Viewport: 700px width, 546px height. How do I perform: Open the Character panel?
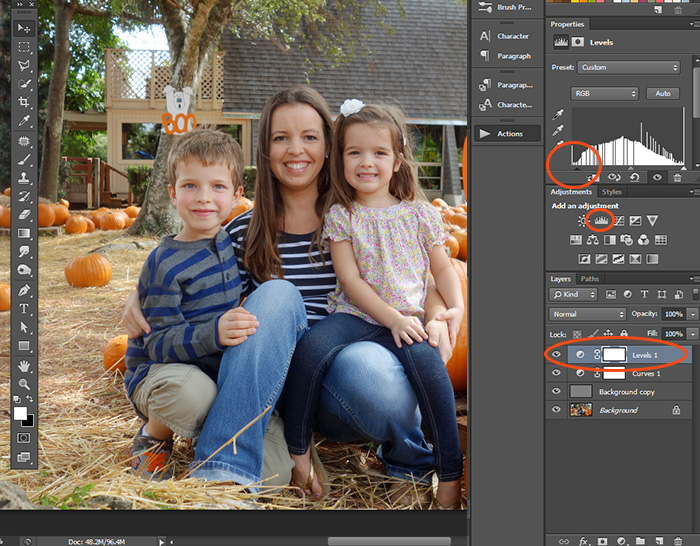[507, 36]
